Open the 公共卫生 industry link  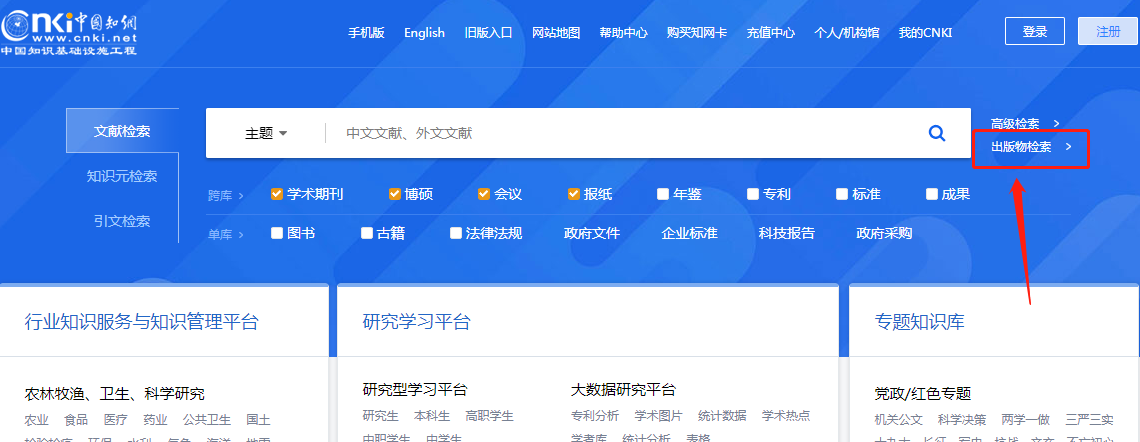pyautogui.click(x=206, y=419)
